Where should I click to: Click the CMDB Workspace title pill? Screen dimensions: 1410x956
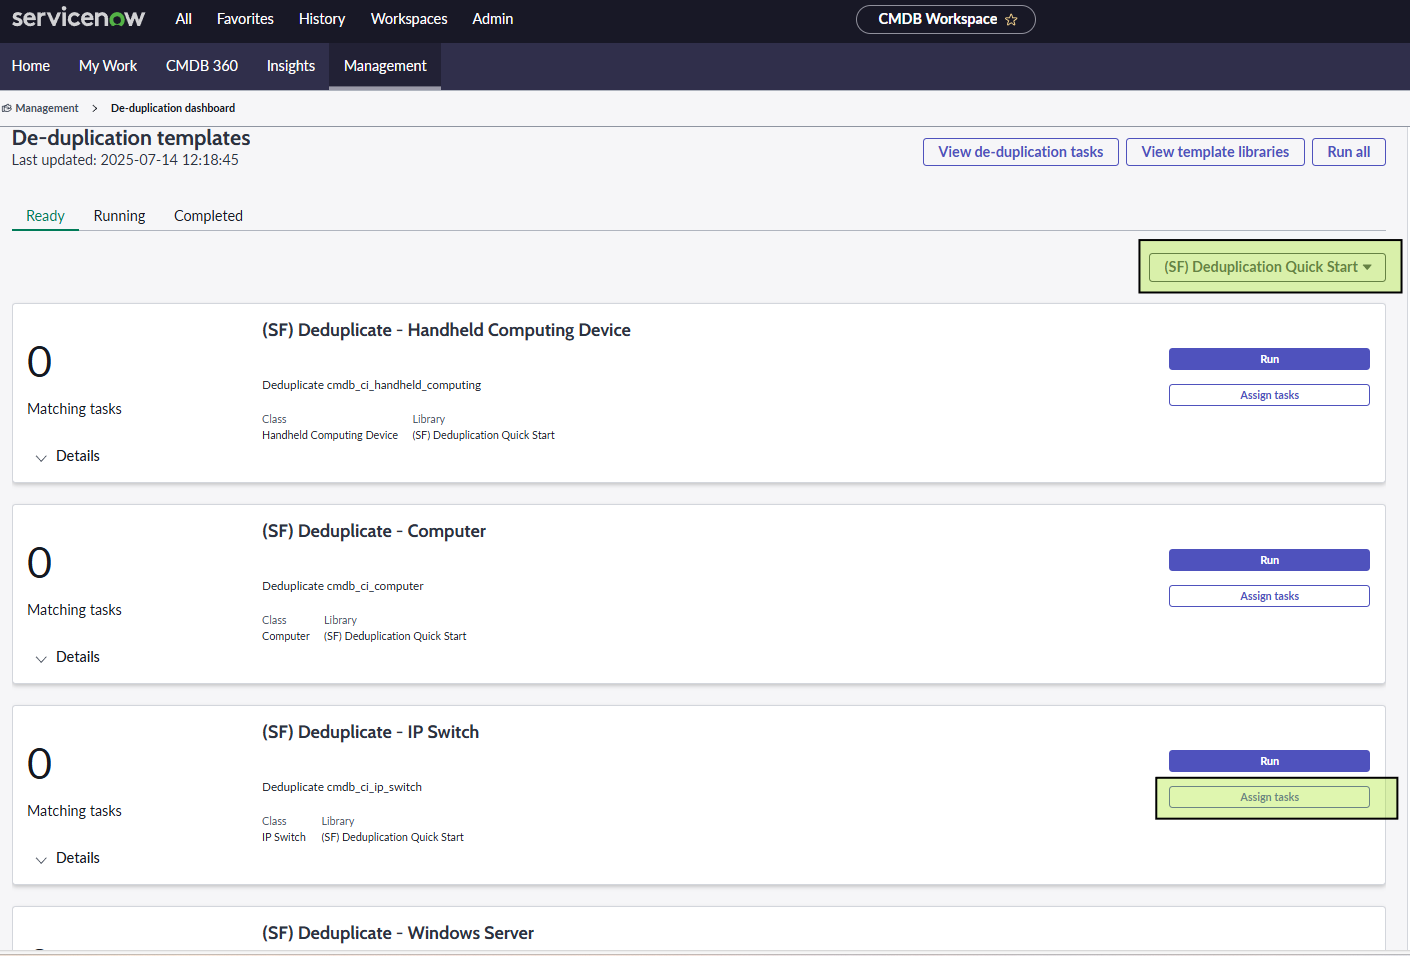(x=945, y=19)
